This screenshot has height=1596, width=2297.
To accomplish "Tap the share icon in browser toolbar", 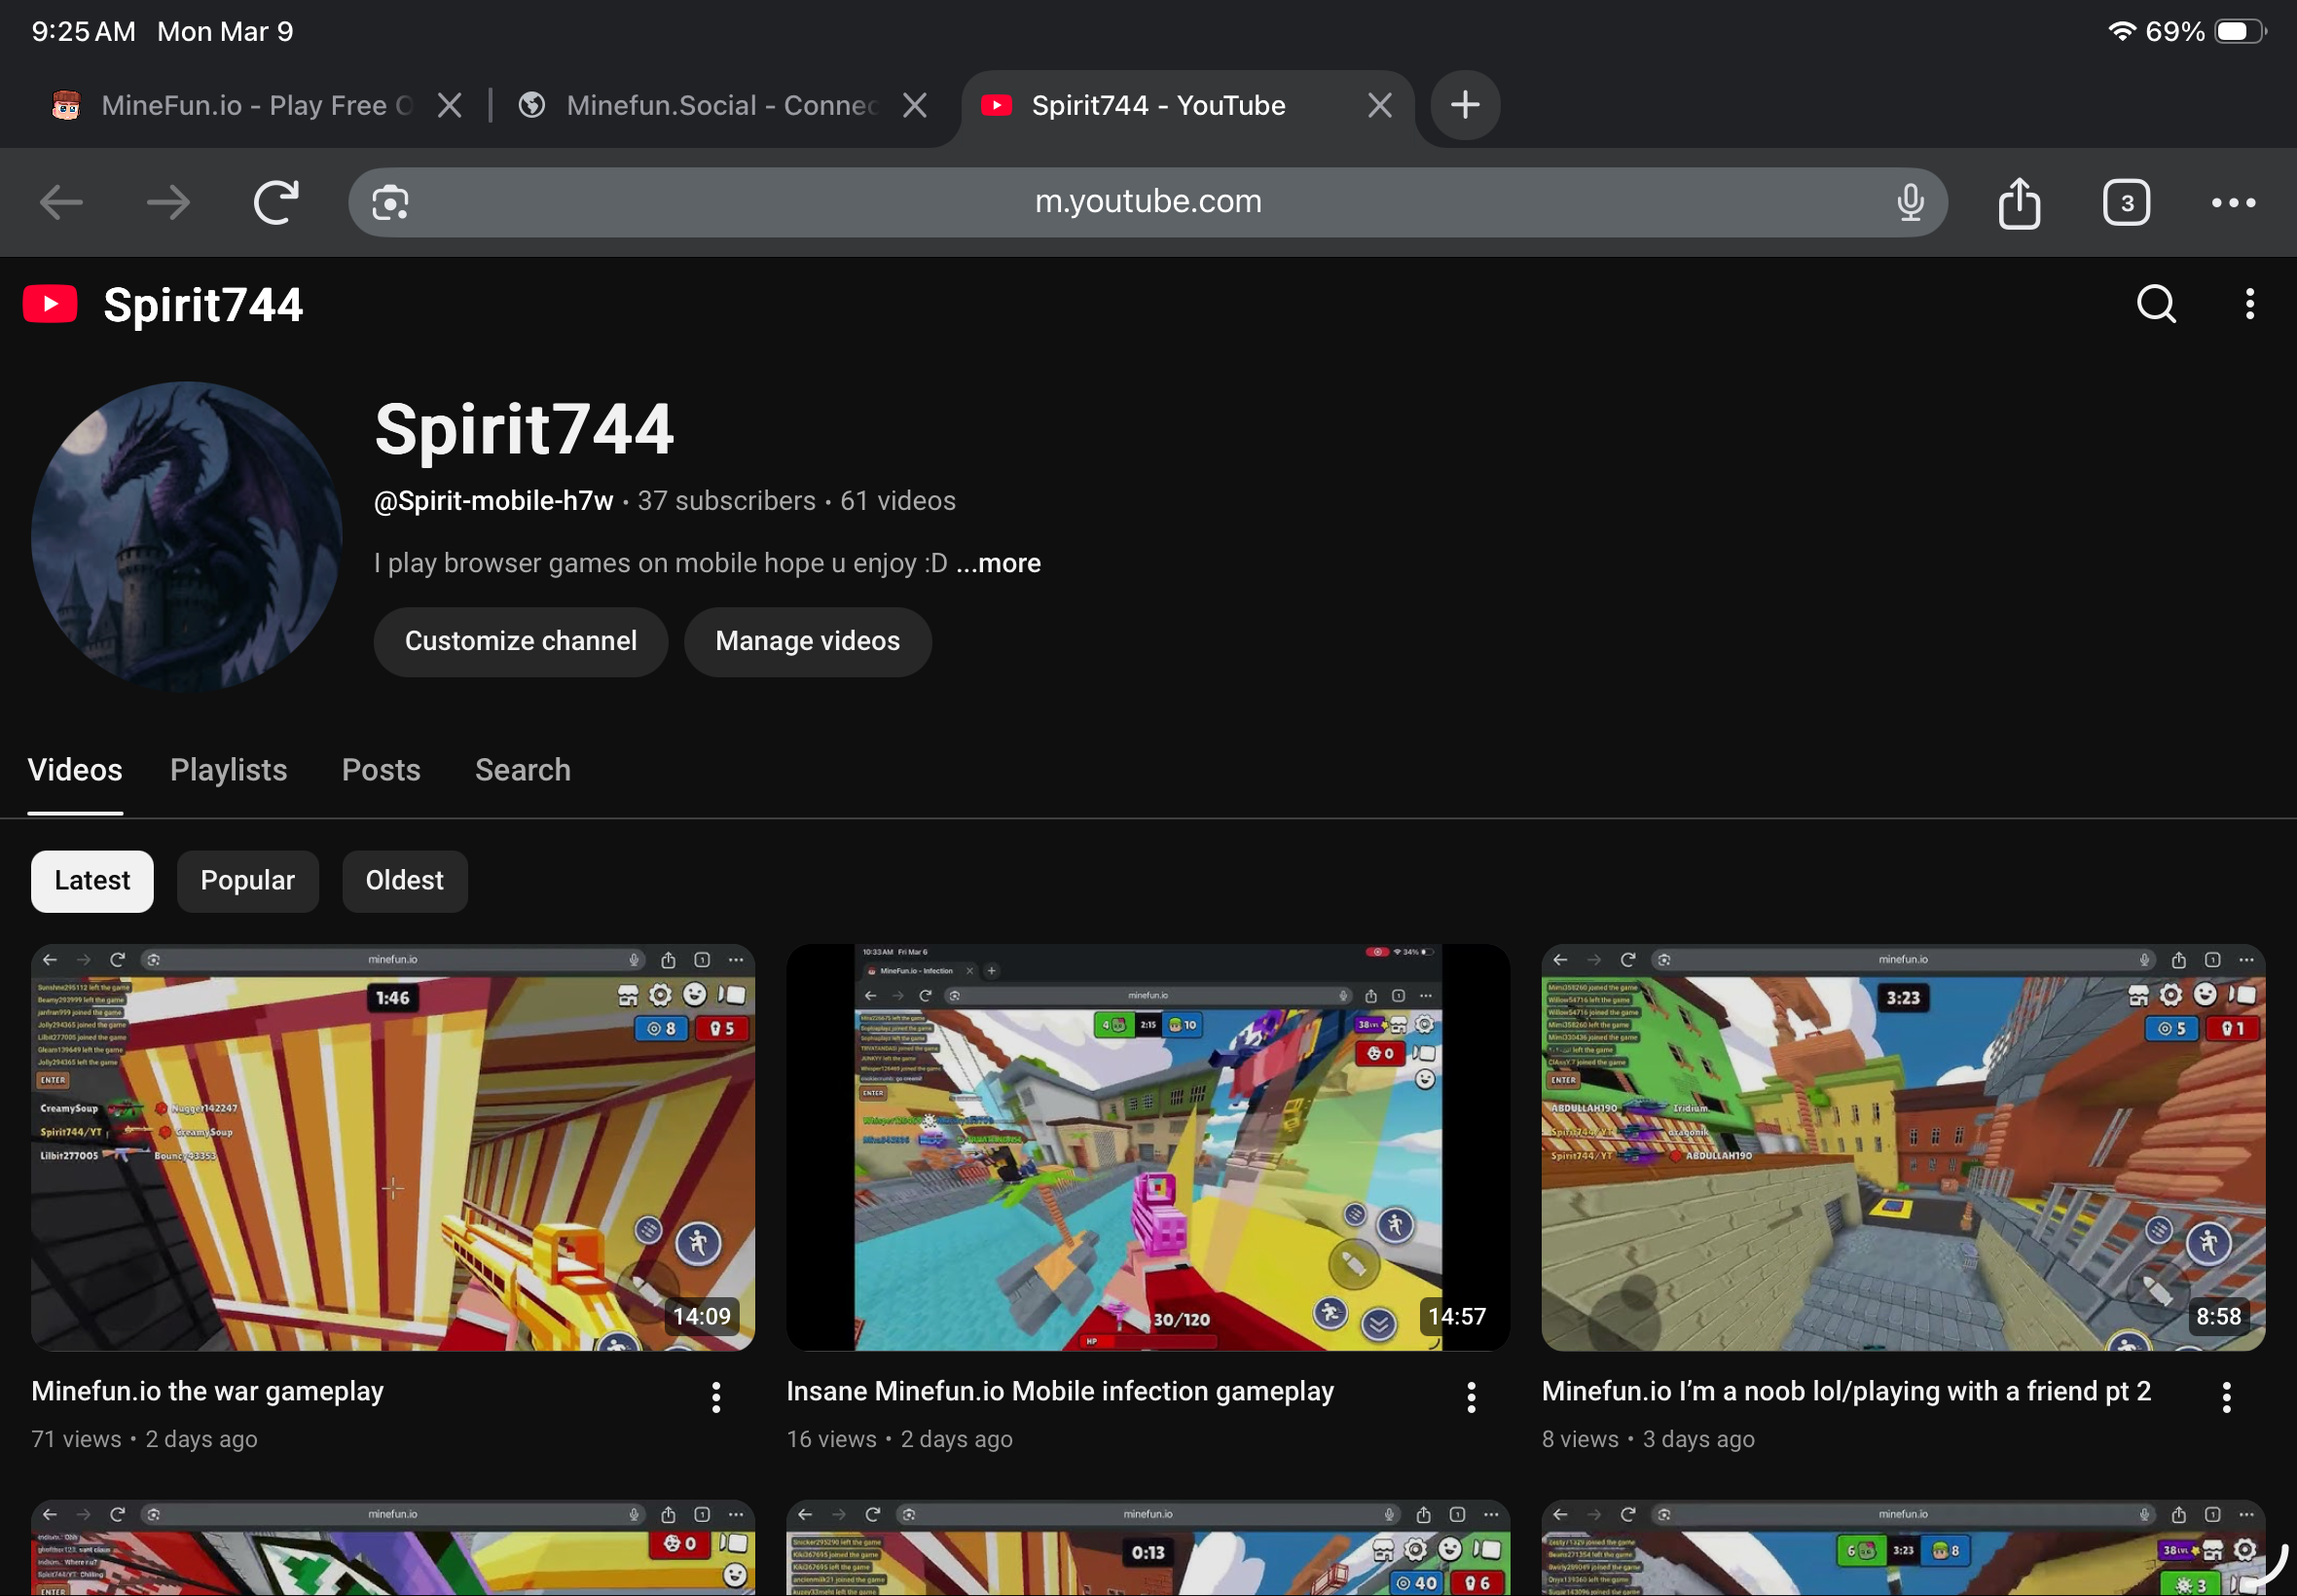I will click(x=2018, y=203).
